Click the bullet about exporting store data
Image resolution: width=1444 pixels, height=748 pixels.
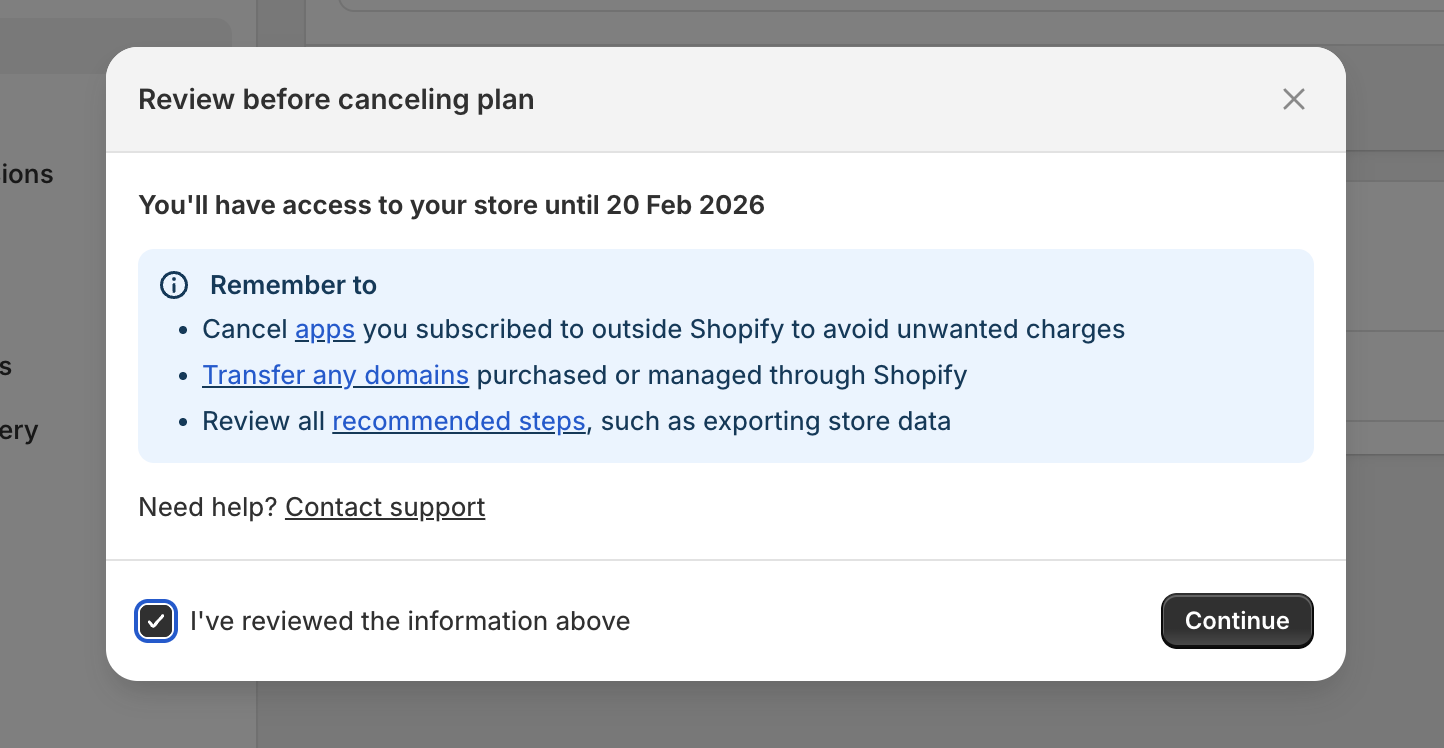point(577,421)
